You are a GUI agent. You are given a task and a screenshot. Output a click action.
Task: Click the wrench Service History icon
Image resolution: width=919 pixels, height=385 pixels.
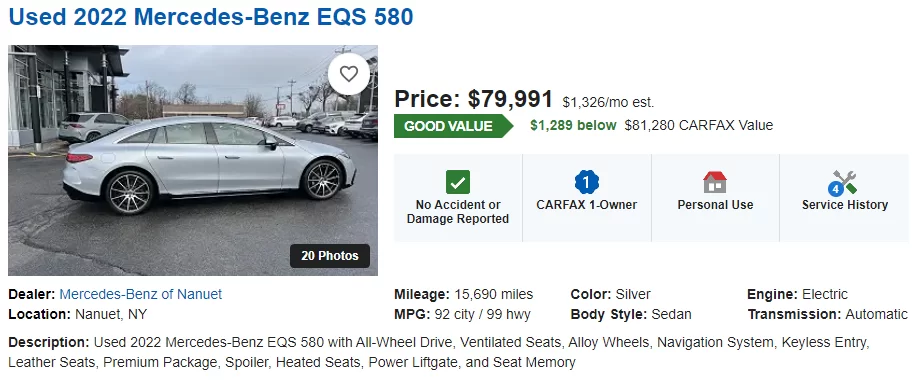pyautogui.click(x=843, y=182)
